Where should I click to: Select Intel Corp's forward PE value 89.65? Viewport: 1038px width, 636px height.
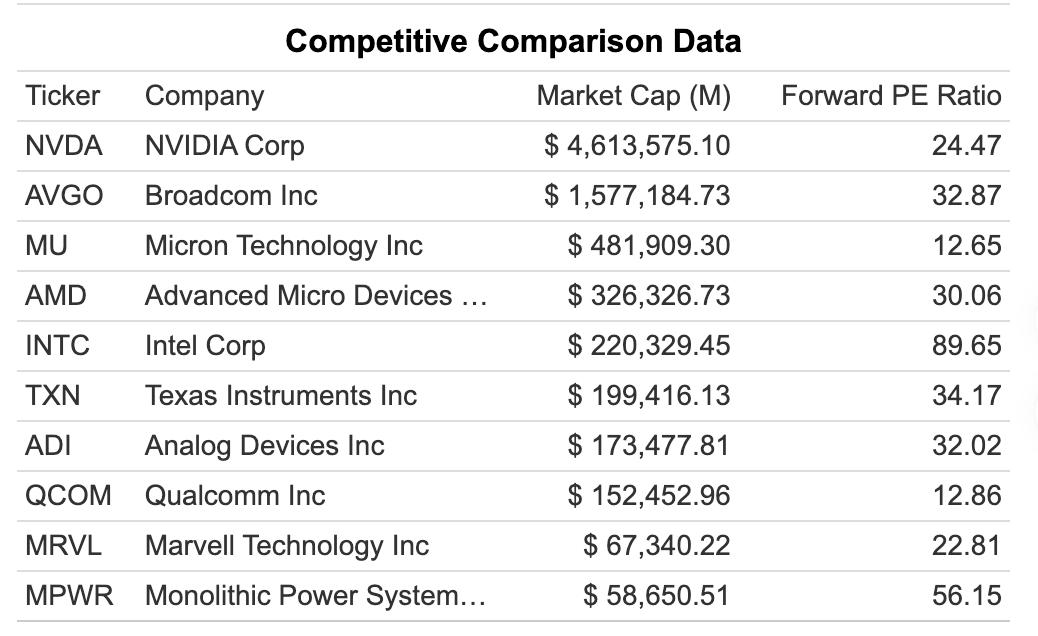pyautogui.click(x=966, y=346)
